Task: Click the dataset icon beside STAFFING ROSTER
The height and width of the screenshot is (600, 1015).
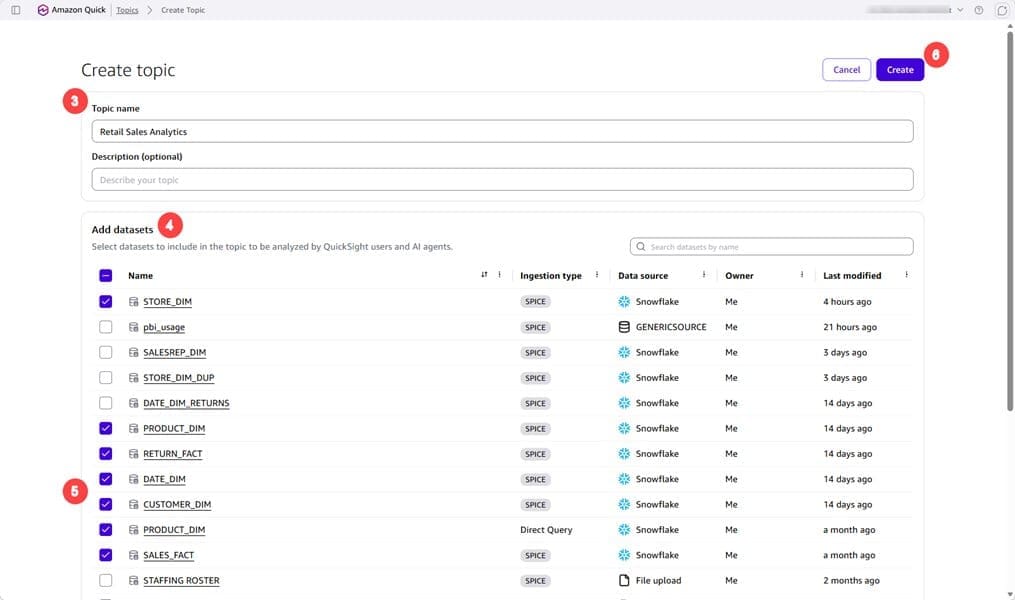Action: click(x=133, y=580)
